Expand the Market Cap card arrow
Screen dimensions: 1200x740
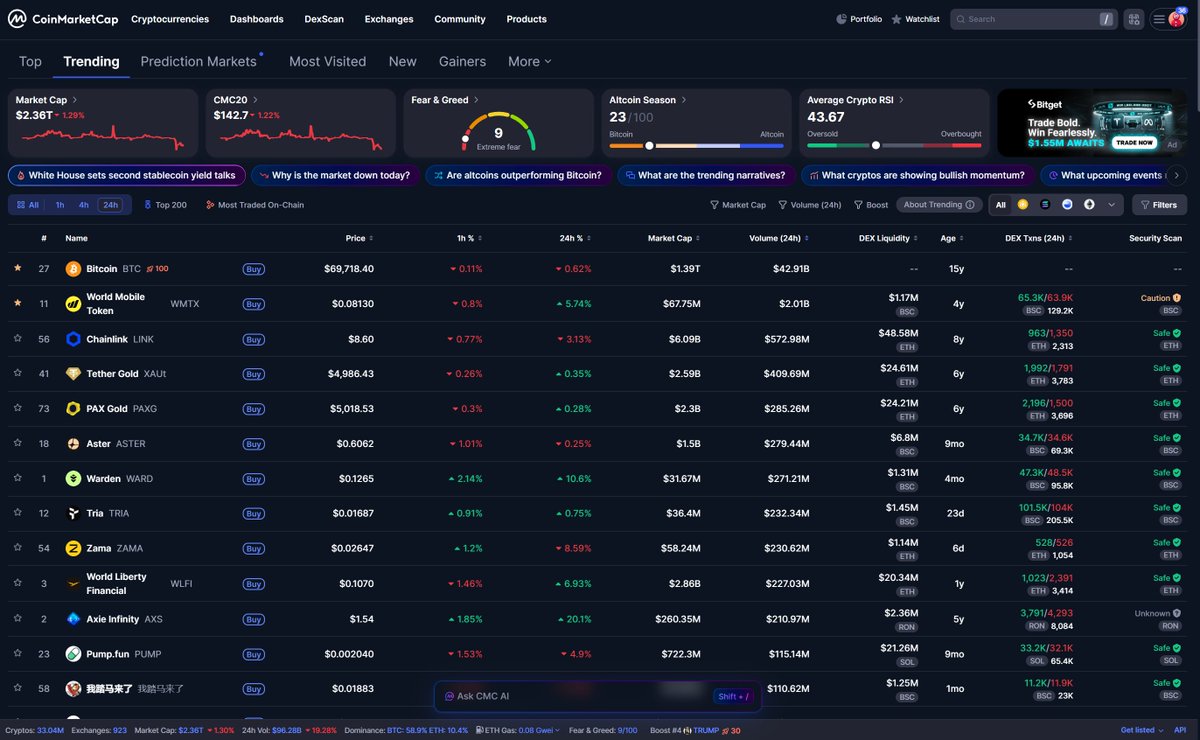(74, 100)
